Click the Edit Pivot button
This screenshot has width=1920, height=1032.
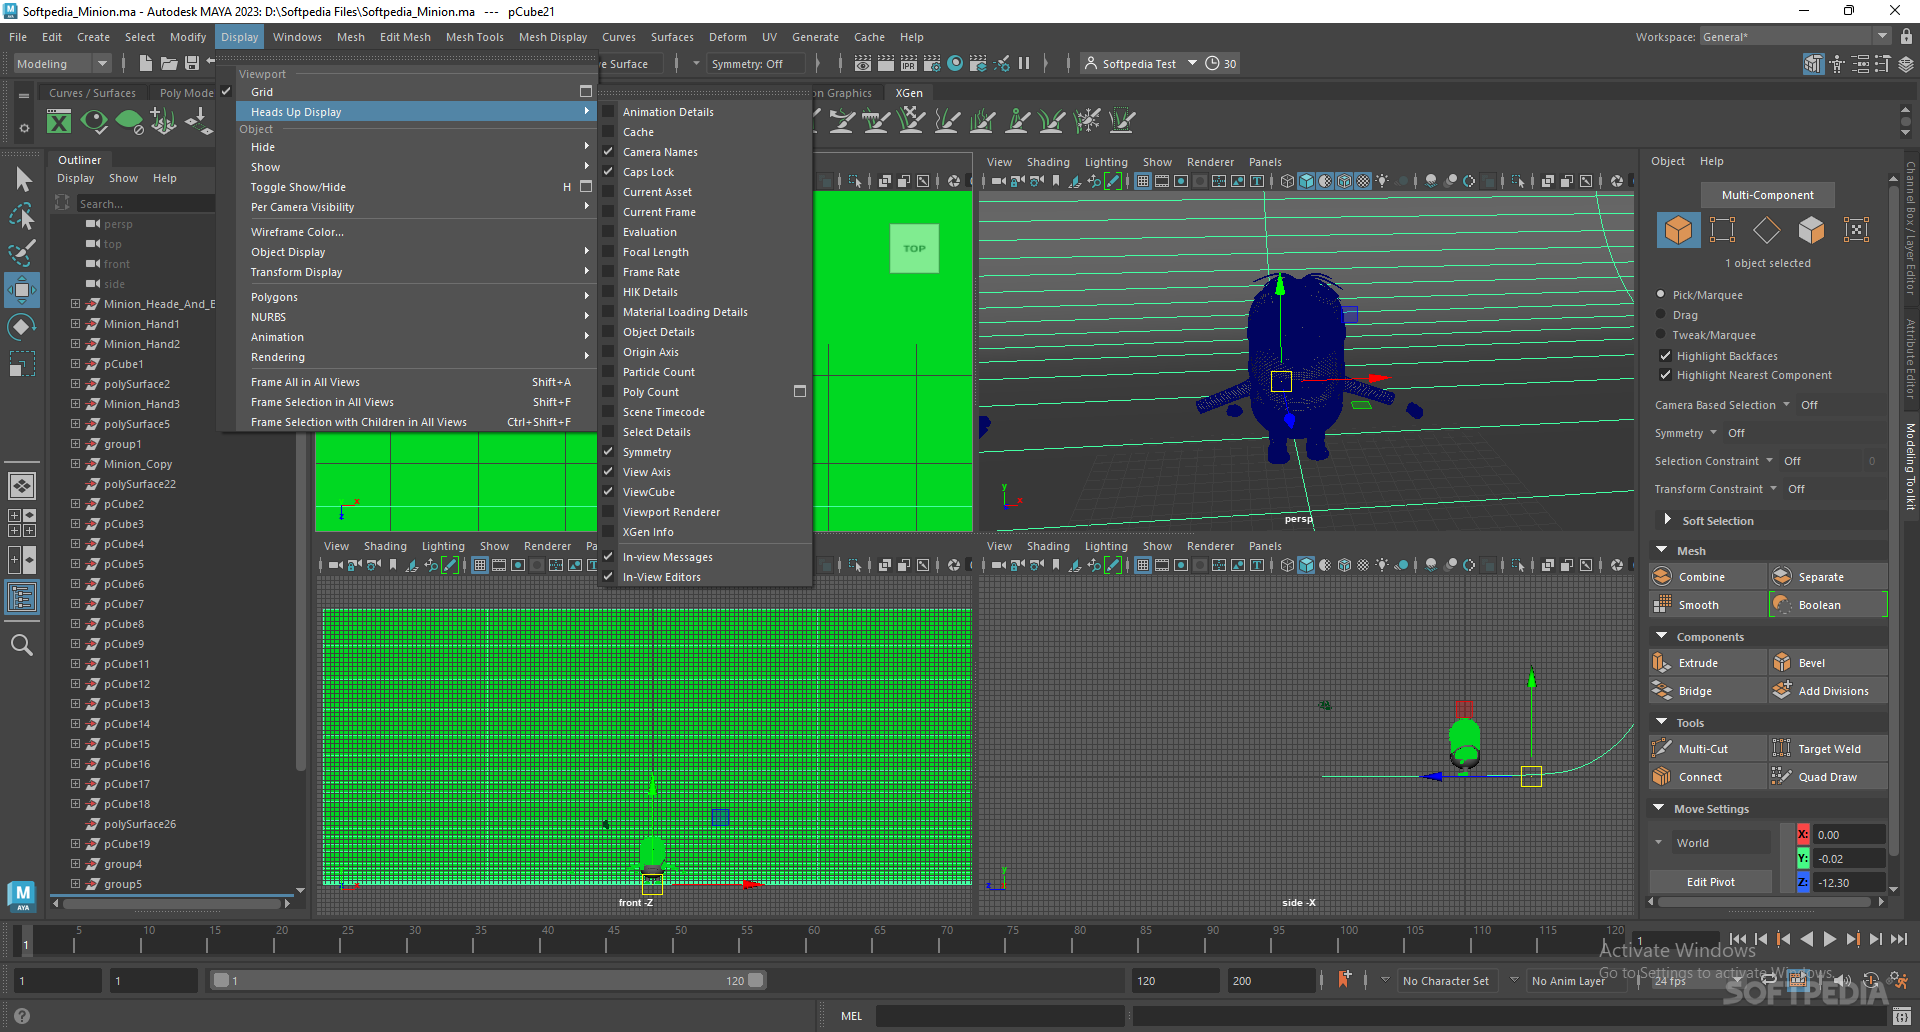pos(1710,882)
